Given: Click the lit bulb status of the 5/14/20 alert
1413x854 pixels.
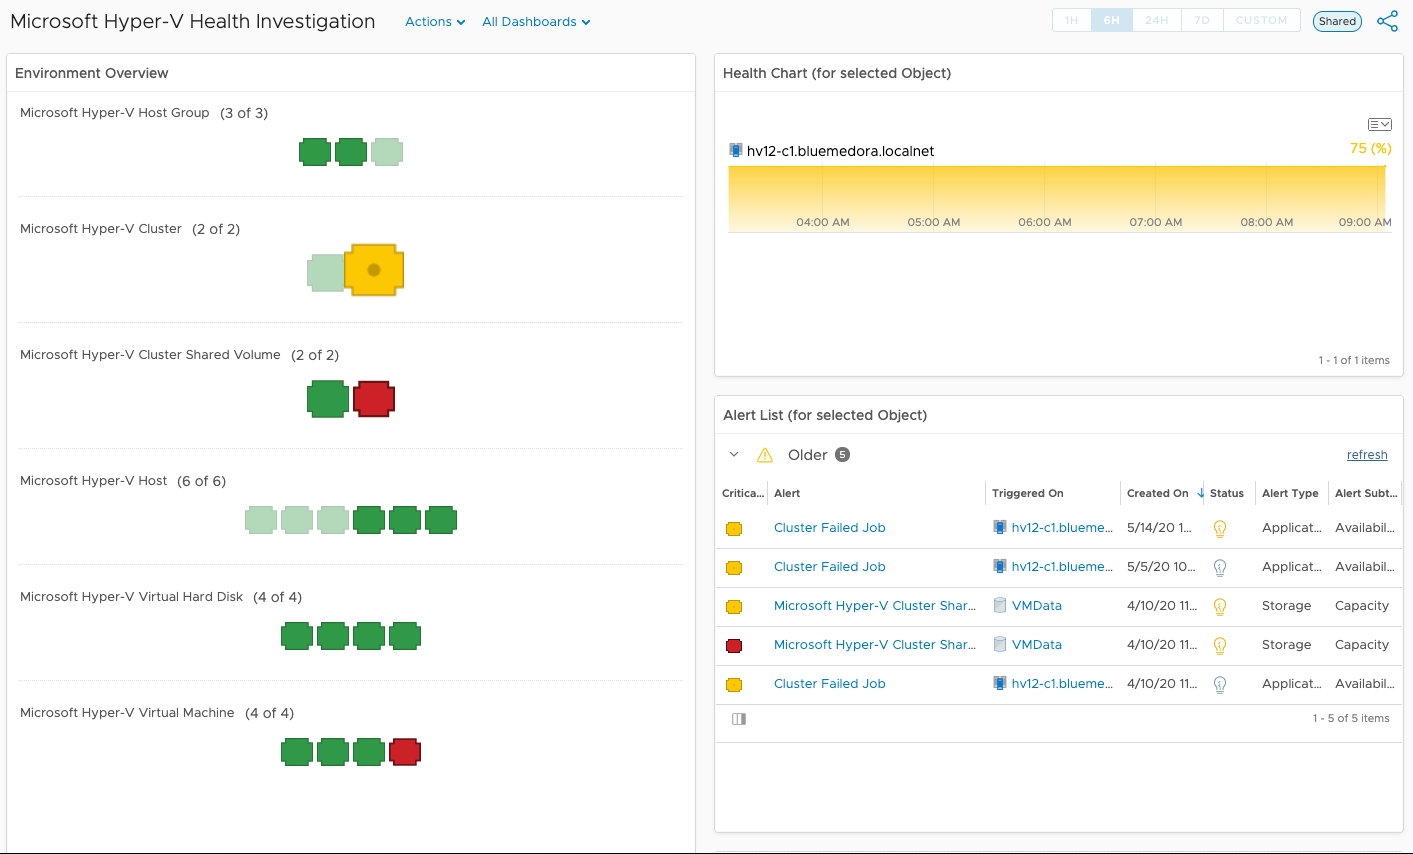Looking at the screenshot, I should coord(1220,528).
